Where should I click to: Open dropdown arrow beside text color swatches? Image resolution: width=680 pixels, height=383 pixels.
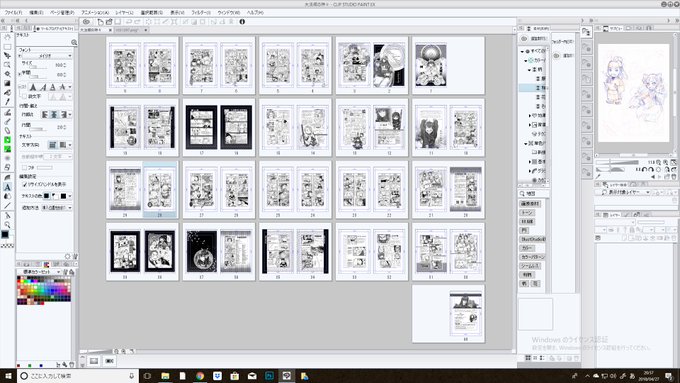[x=70, y=196]
